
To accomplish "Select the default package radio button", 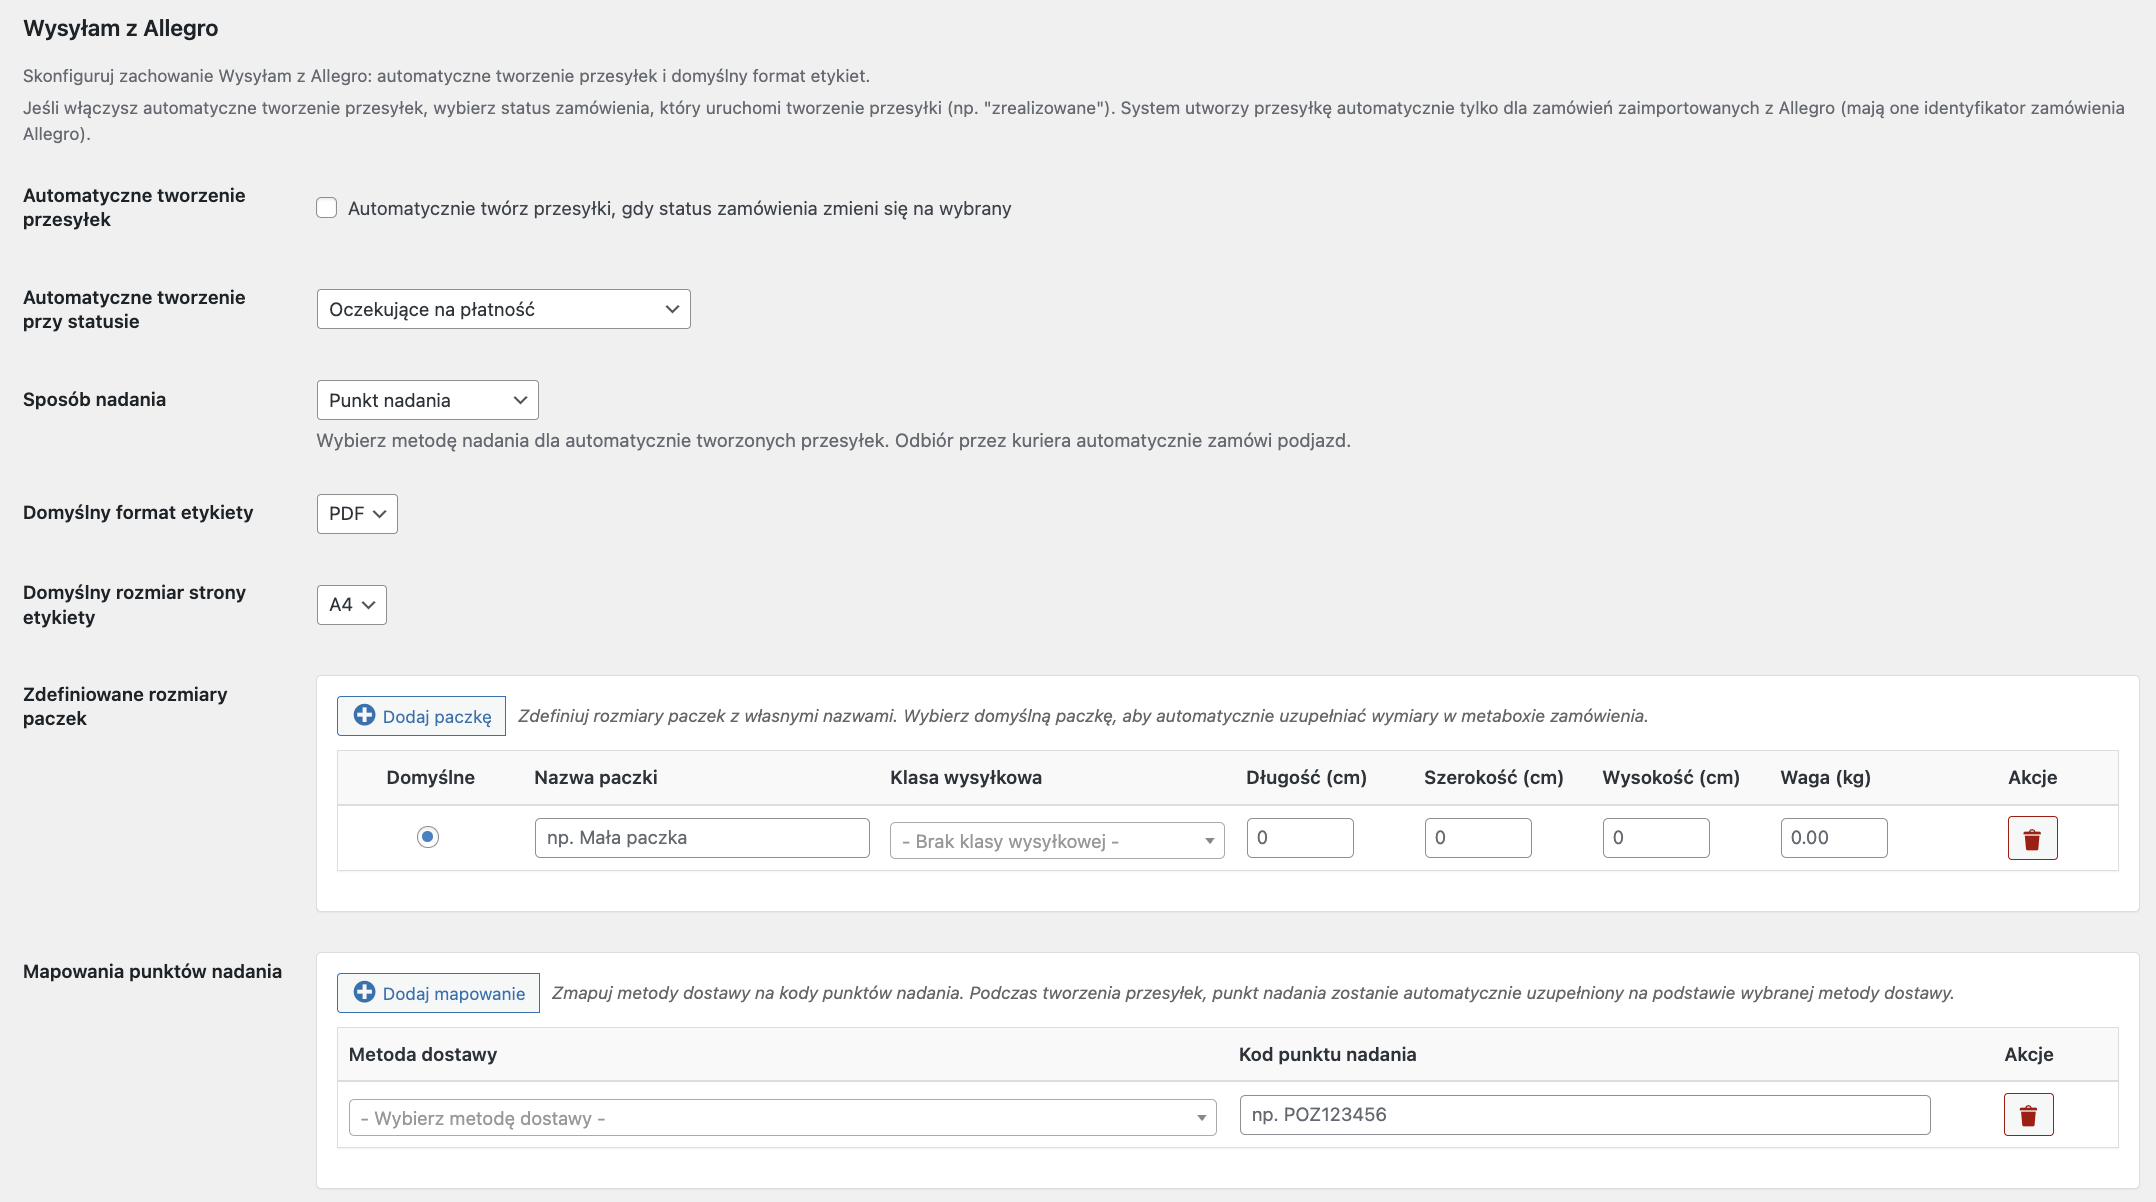I will pyautogui.click(x=428, y=837).
